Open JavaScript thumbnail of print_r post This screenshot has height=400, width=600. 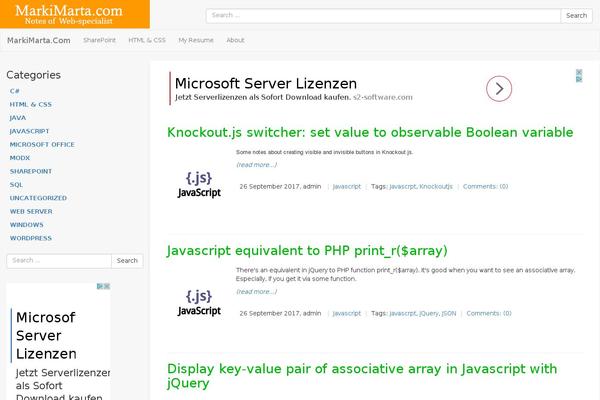point(199,303)
